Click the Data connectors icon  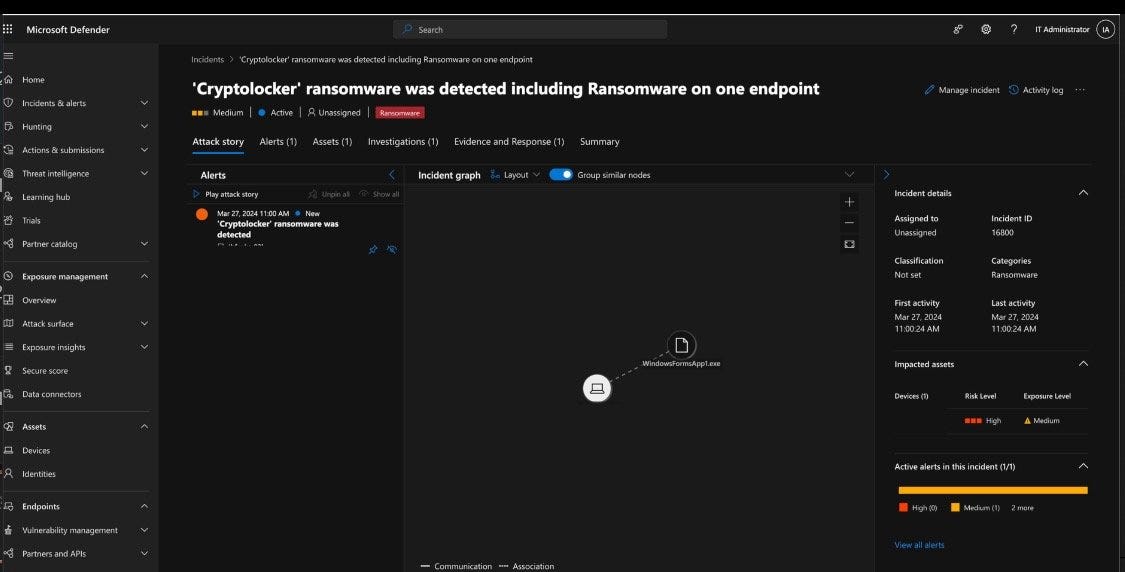(9, 394)
